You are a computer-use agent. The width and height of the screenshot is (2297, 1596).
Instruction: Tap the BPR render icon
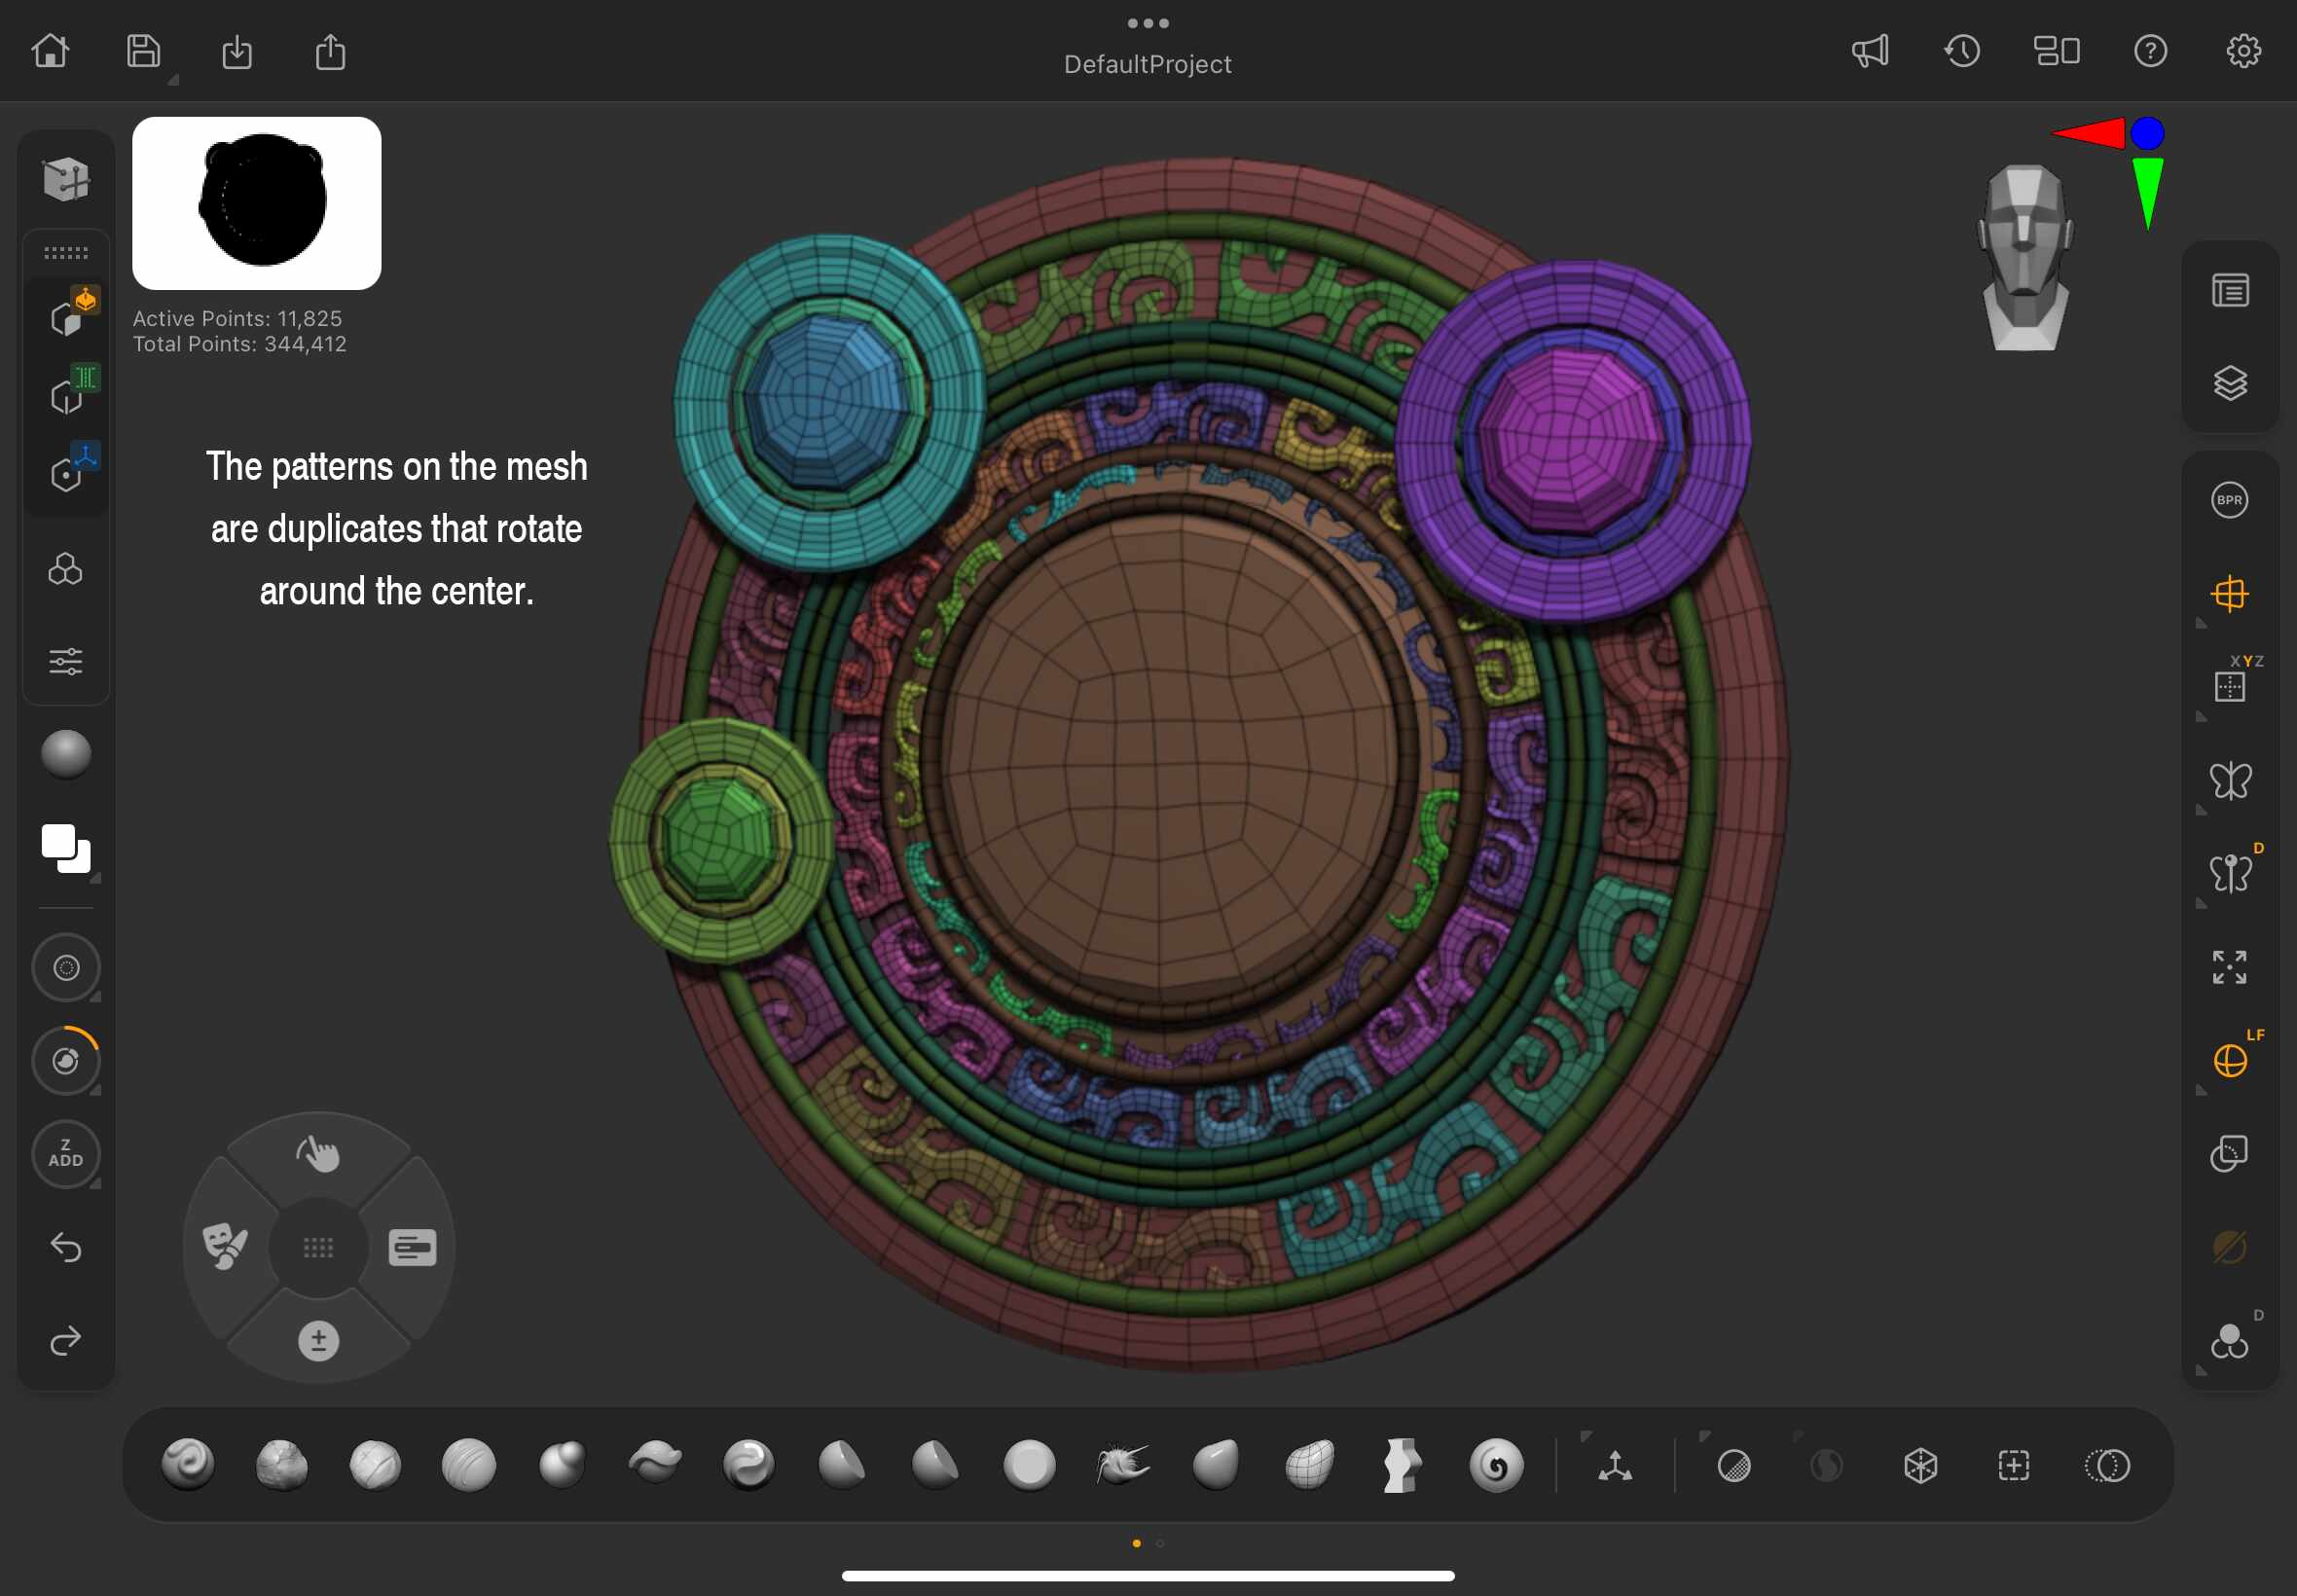(x=2229, y=500)
